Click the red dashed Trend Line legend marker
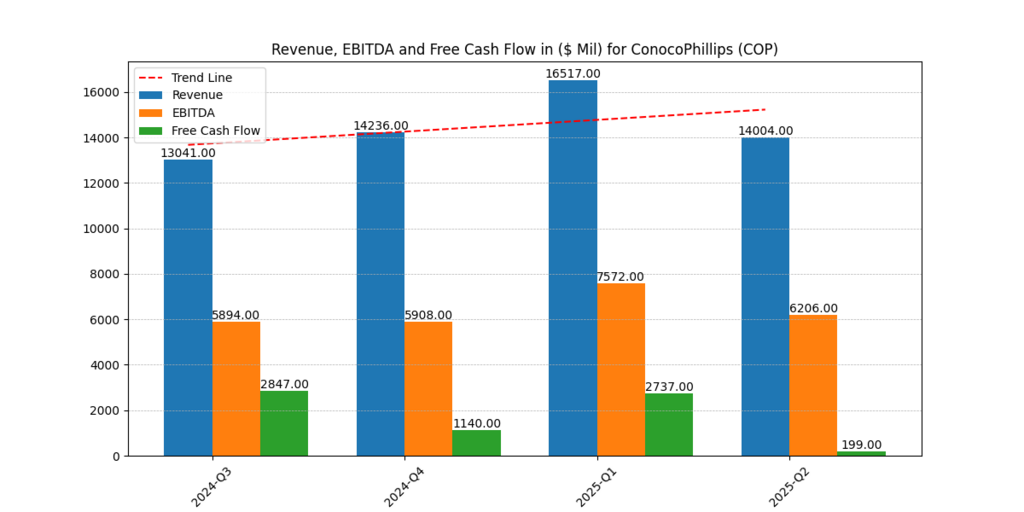This screenshot has height=512, width=1024. pyautogui.click(x=152, y=77)
